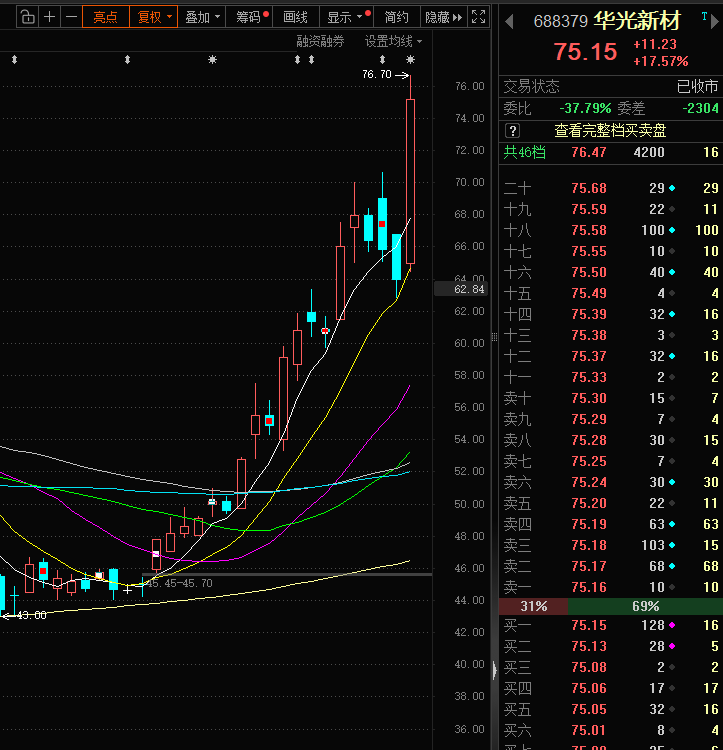Enter fullscreen chart with expand icon
This screenshot has width=723, height=750.
478,17
